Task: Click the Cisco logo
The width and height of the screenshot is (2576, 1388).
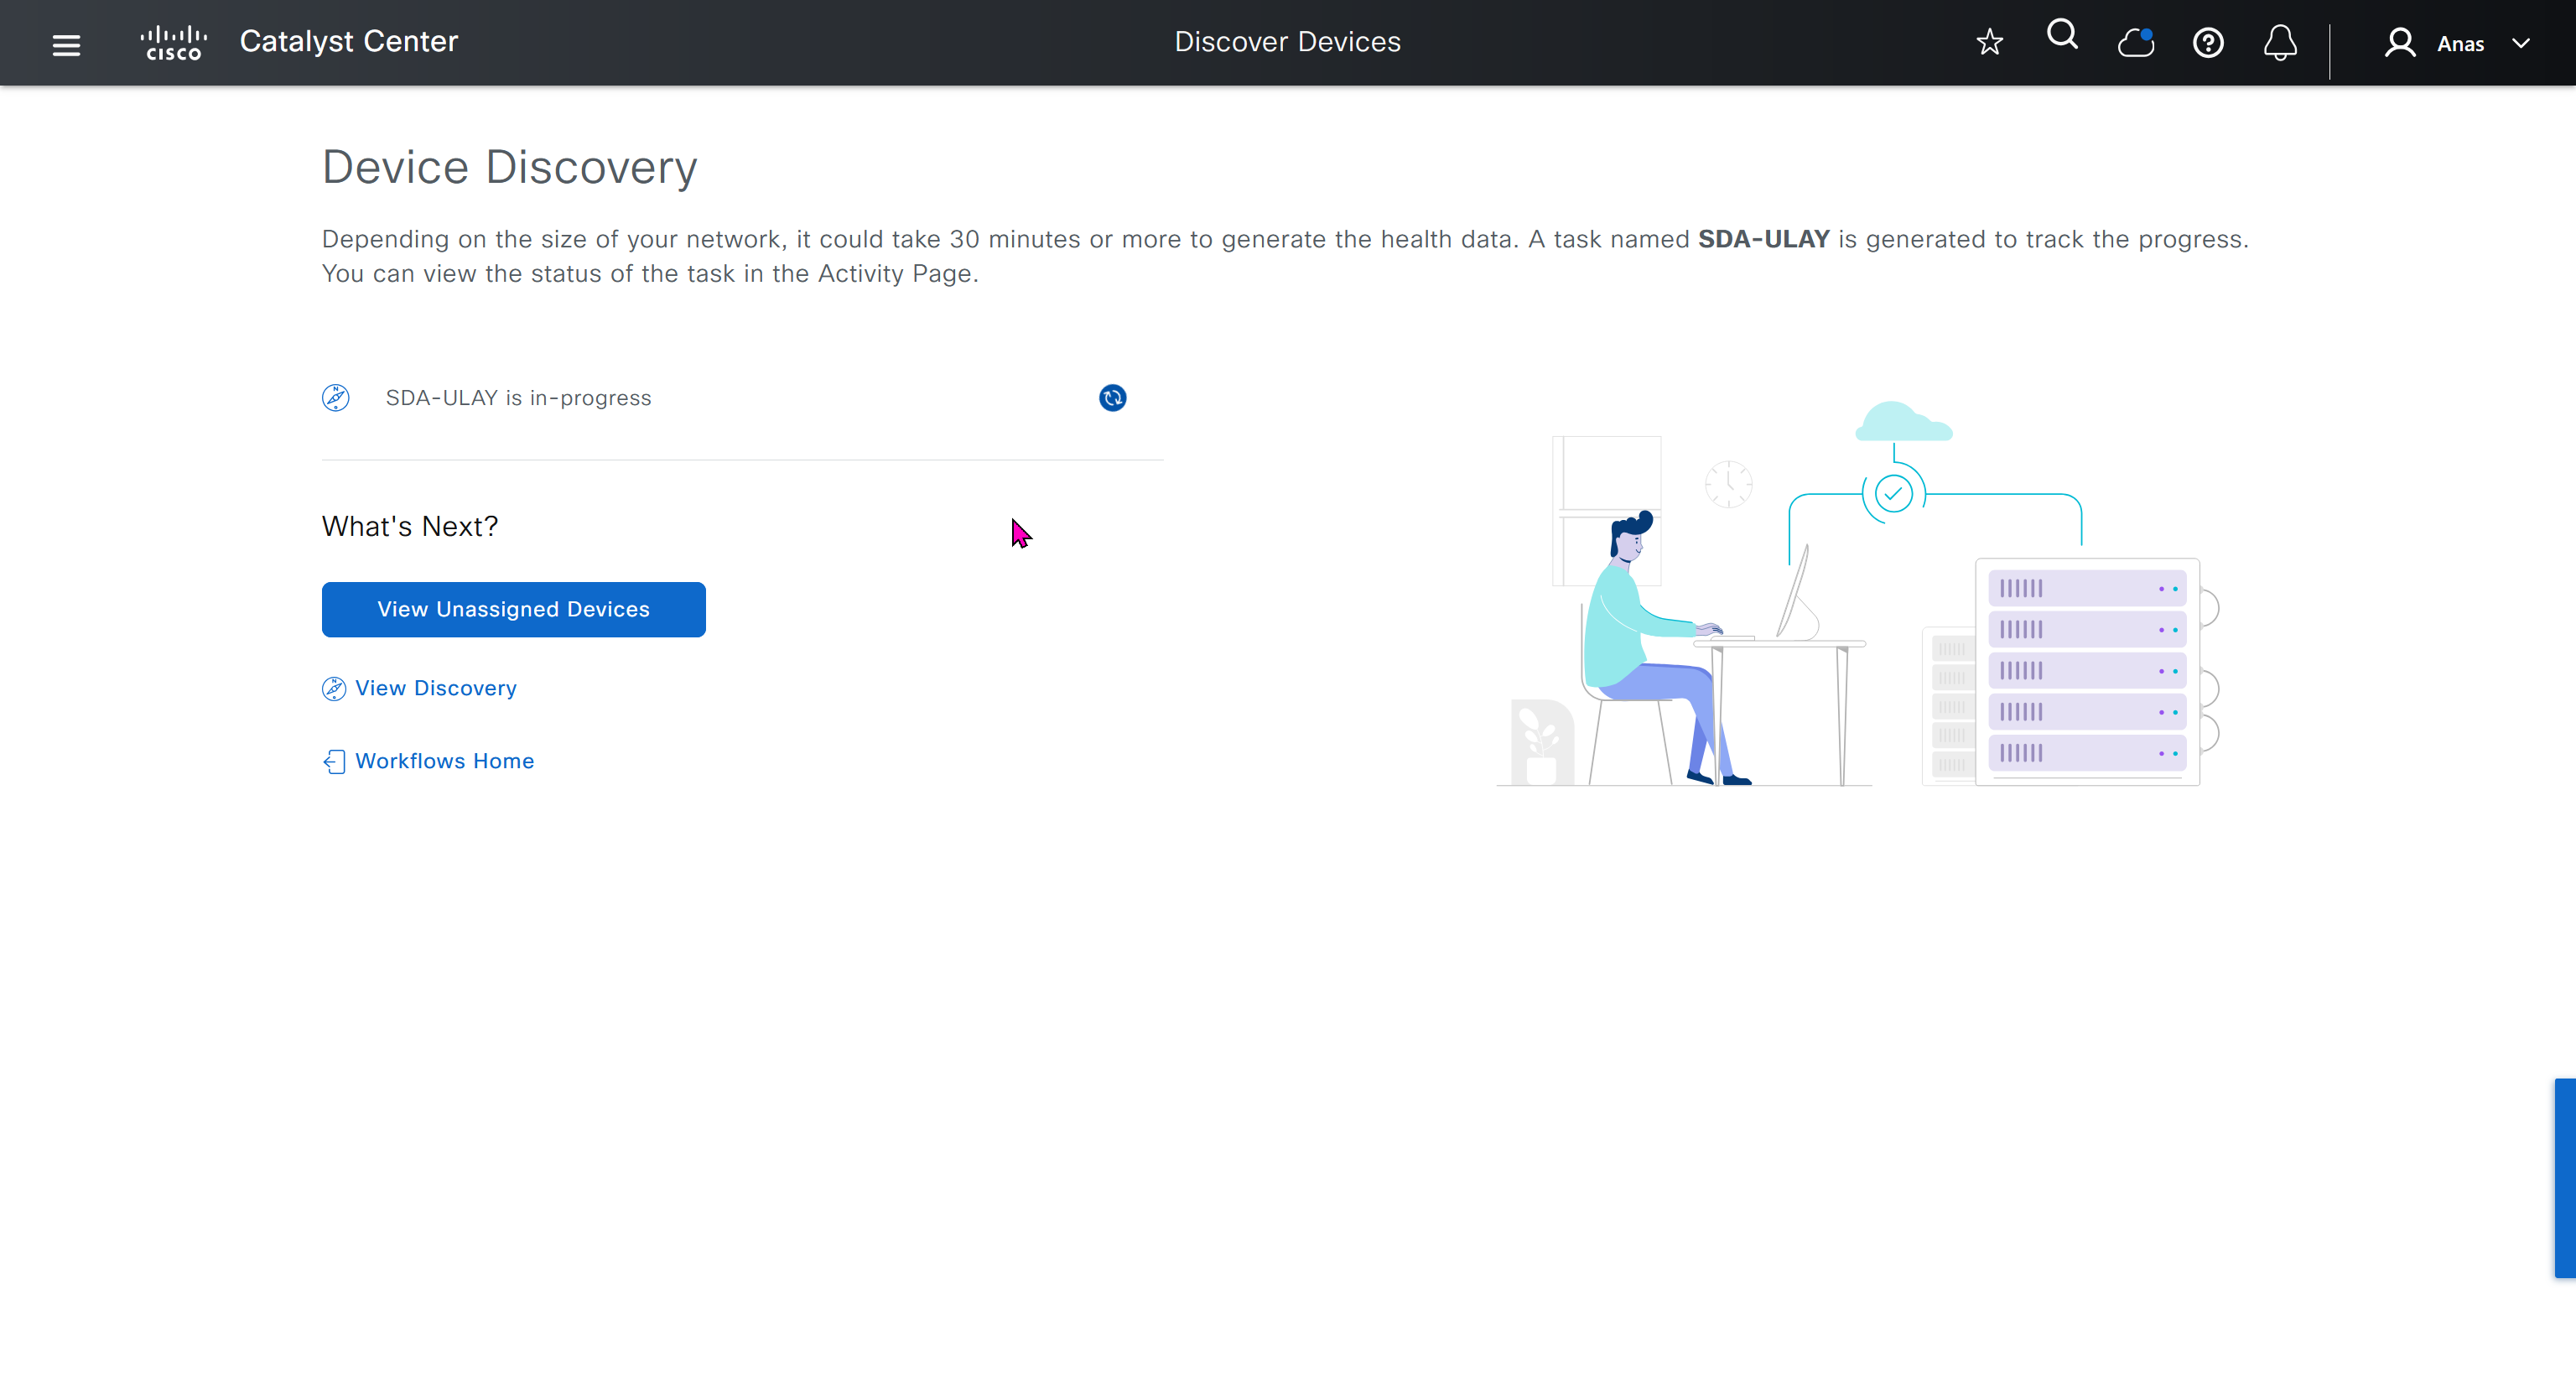Action: (174, 43)
